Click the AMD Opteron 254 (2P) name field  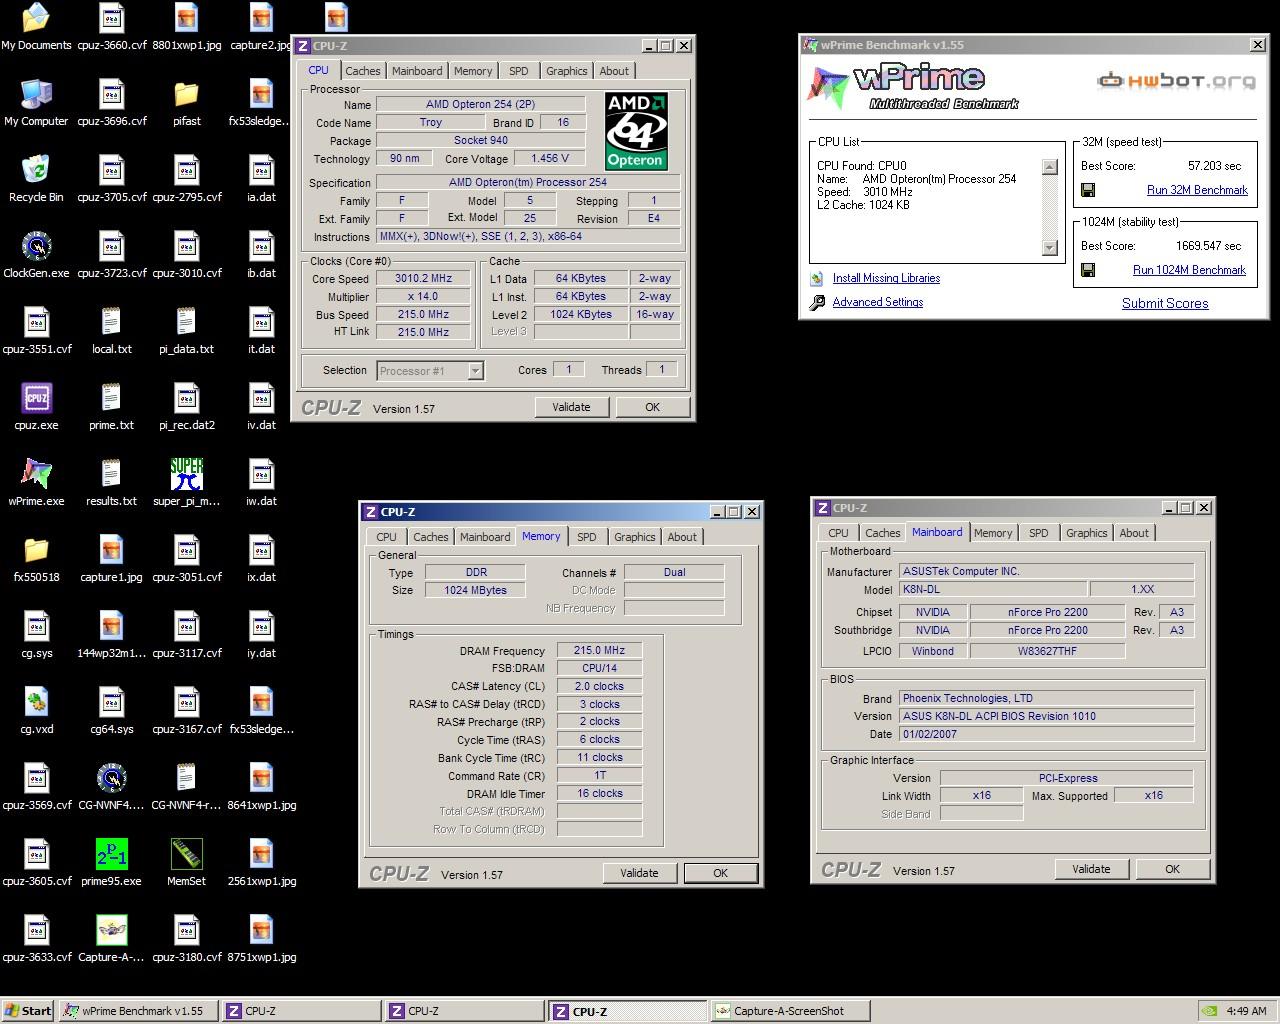(x=480, y=104)
